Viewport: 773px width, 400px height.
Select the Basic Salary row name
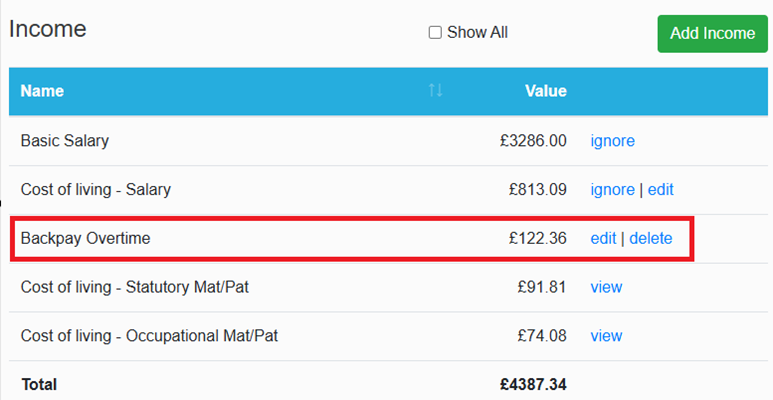coord(65,141)
